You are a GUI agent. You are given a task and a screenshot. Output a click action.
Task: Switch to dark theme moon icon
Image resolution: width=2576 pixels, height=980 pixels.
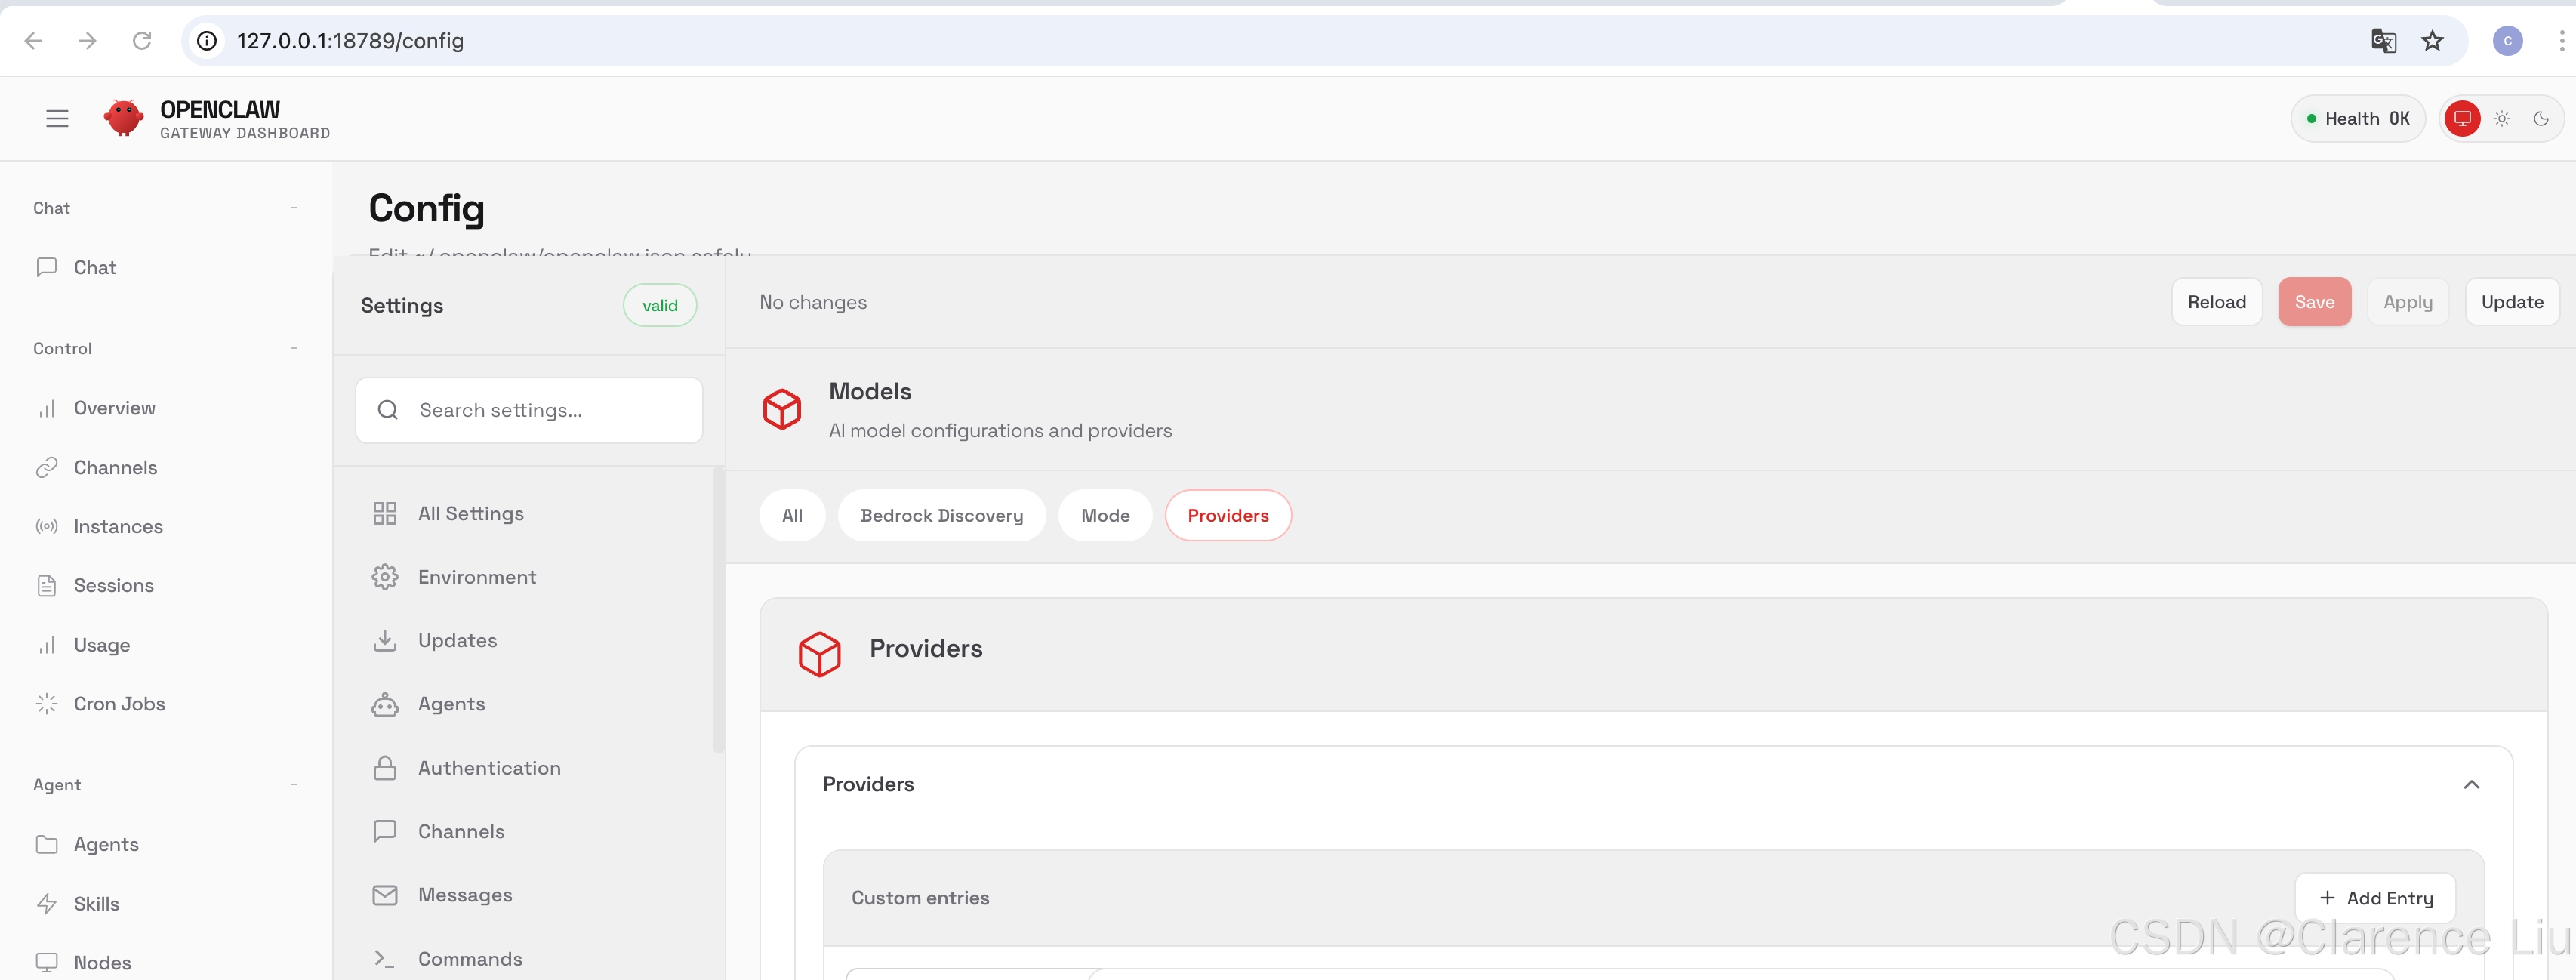tap(2541, 119)
